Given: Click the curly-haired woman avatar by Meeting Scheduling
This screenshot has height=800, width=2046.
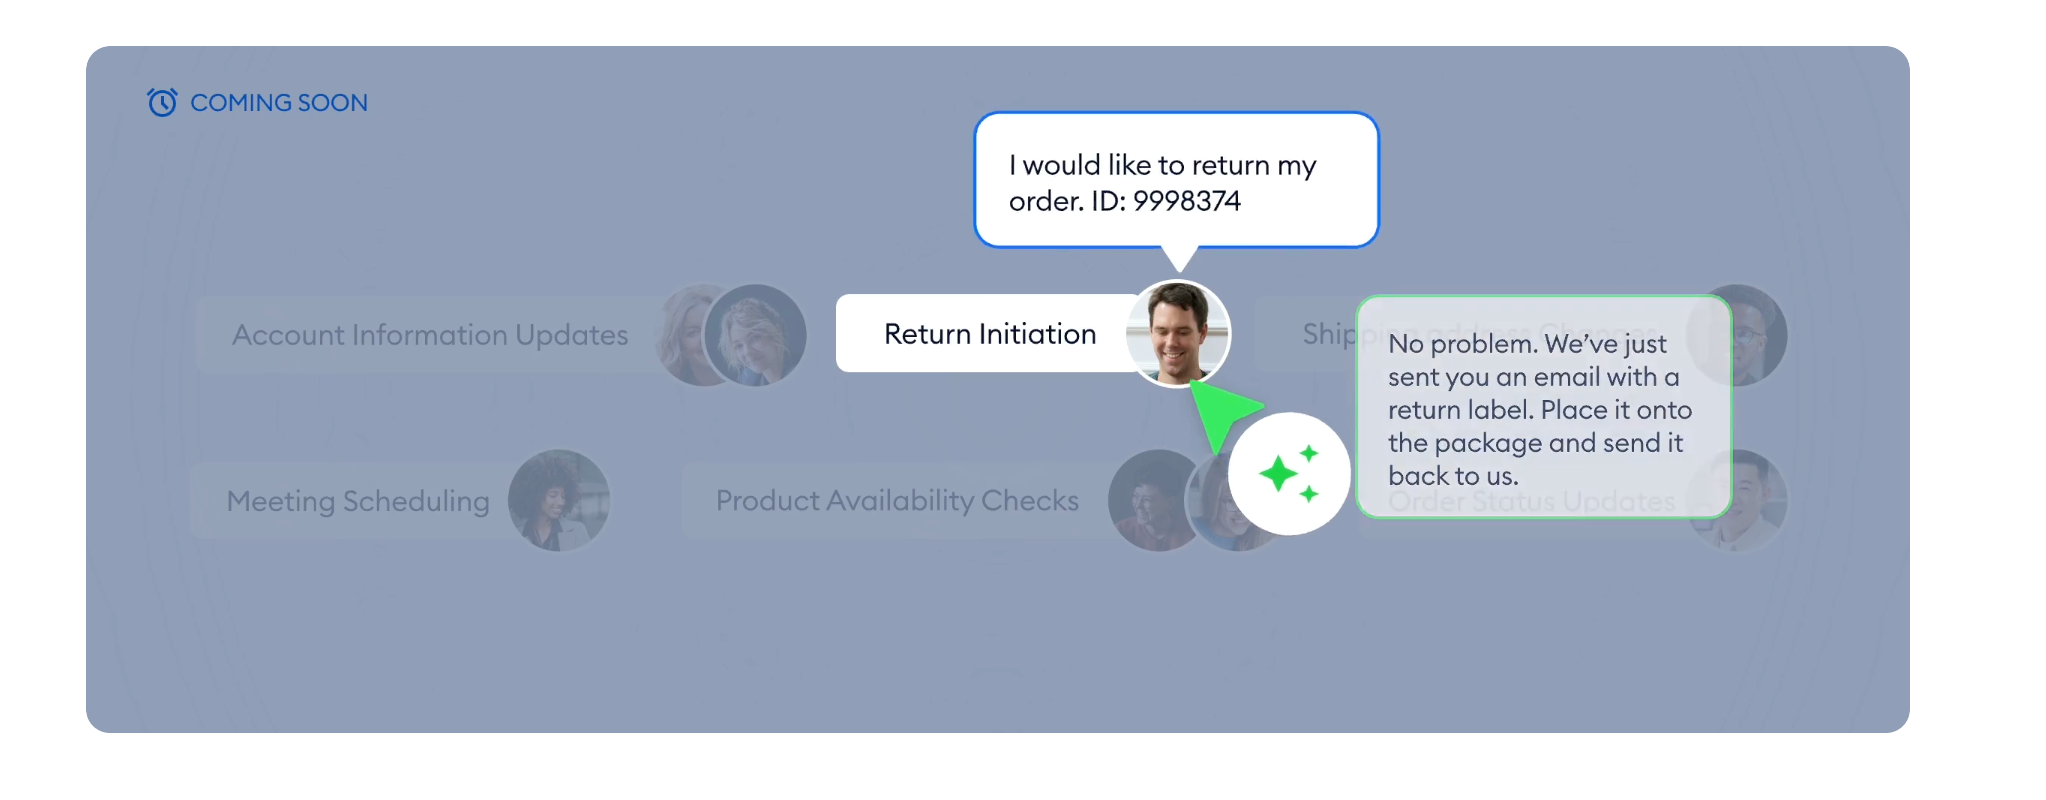Looking at the screenshot, I should tap(559, 500).
